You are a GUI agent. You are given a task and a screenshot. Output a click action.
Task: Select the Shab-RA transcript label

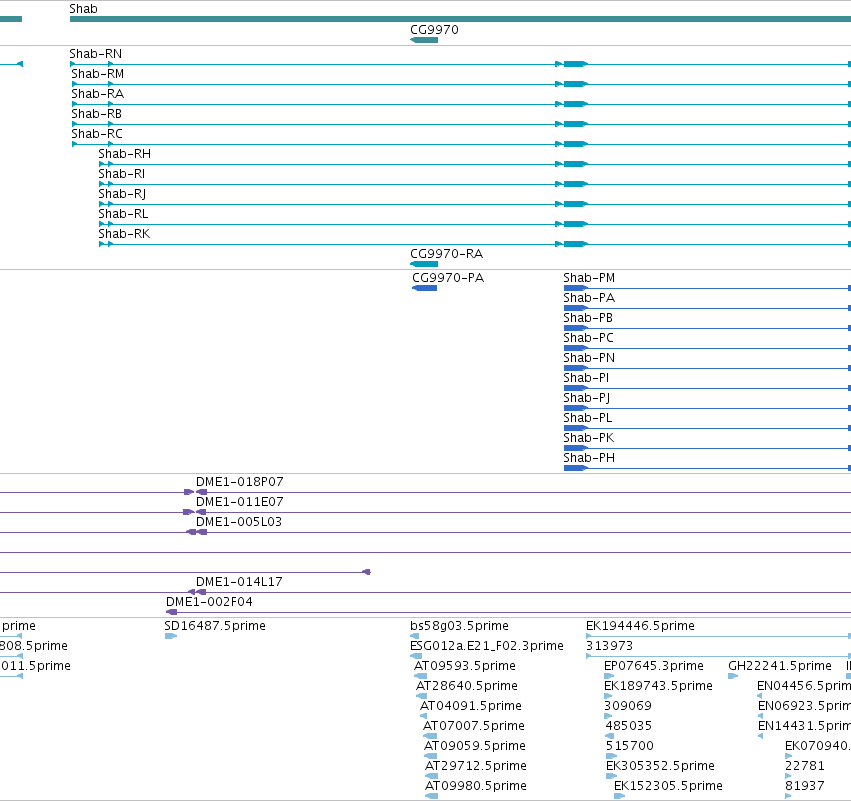click(98, 94)
